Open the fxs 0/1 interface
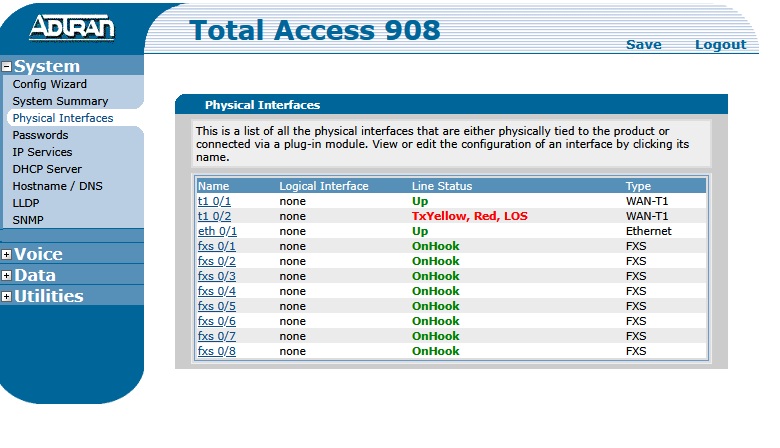Image resolution: width=780 pixels, height=448 pixels. [x=216, y=246]
